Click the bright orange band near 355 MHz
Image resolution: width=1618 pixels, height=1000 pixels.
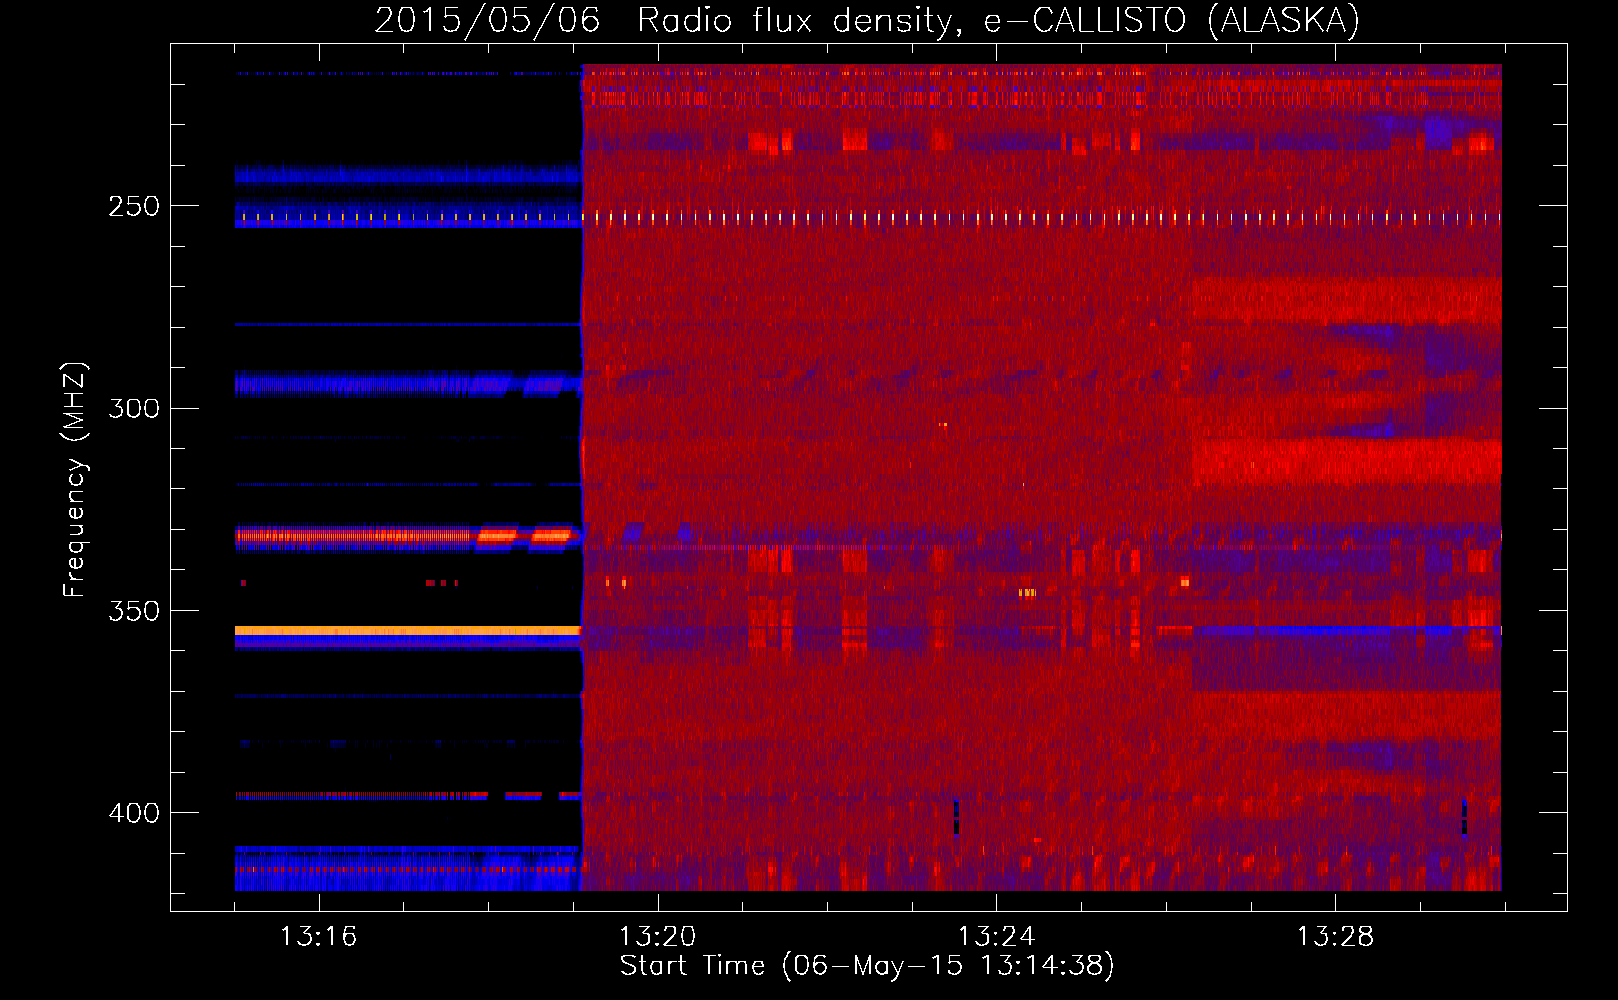click(x=408, y=631)
